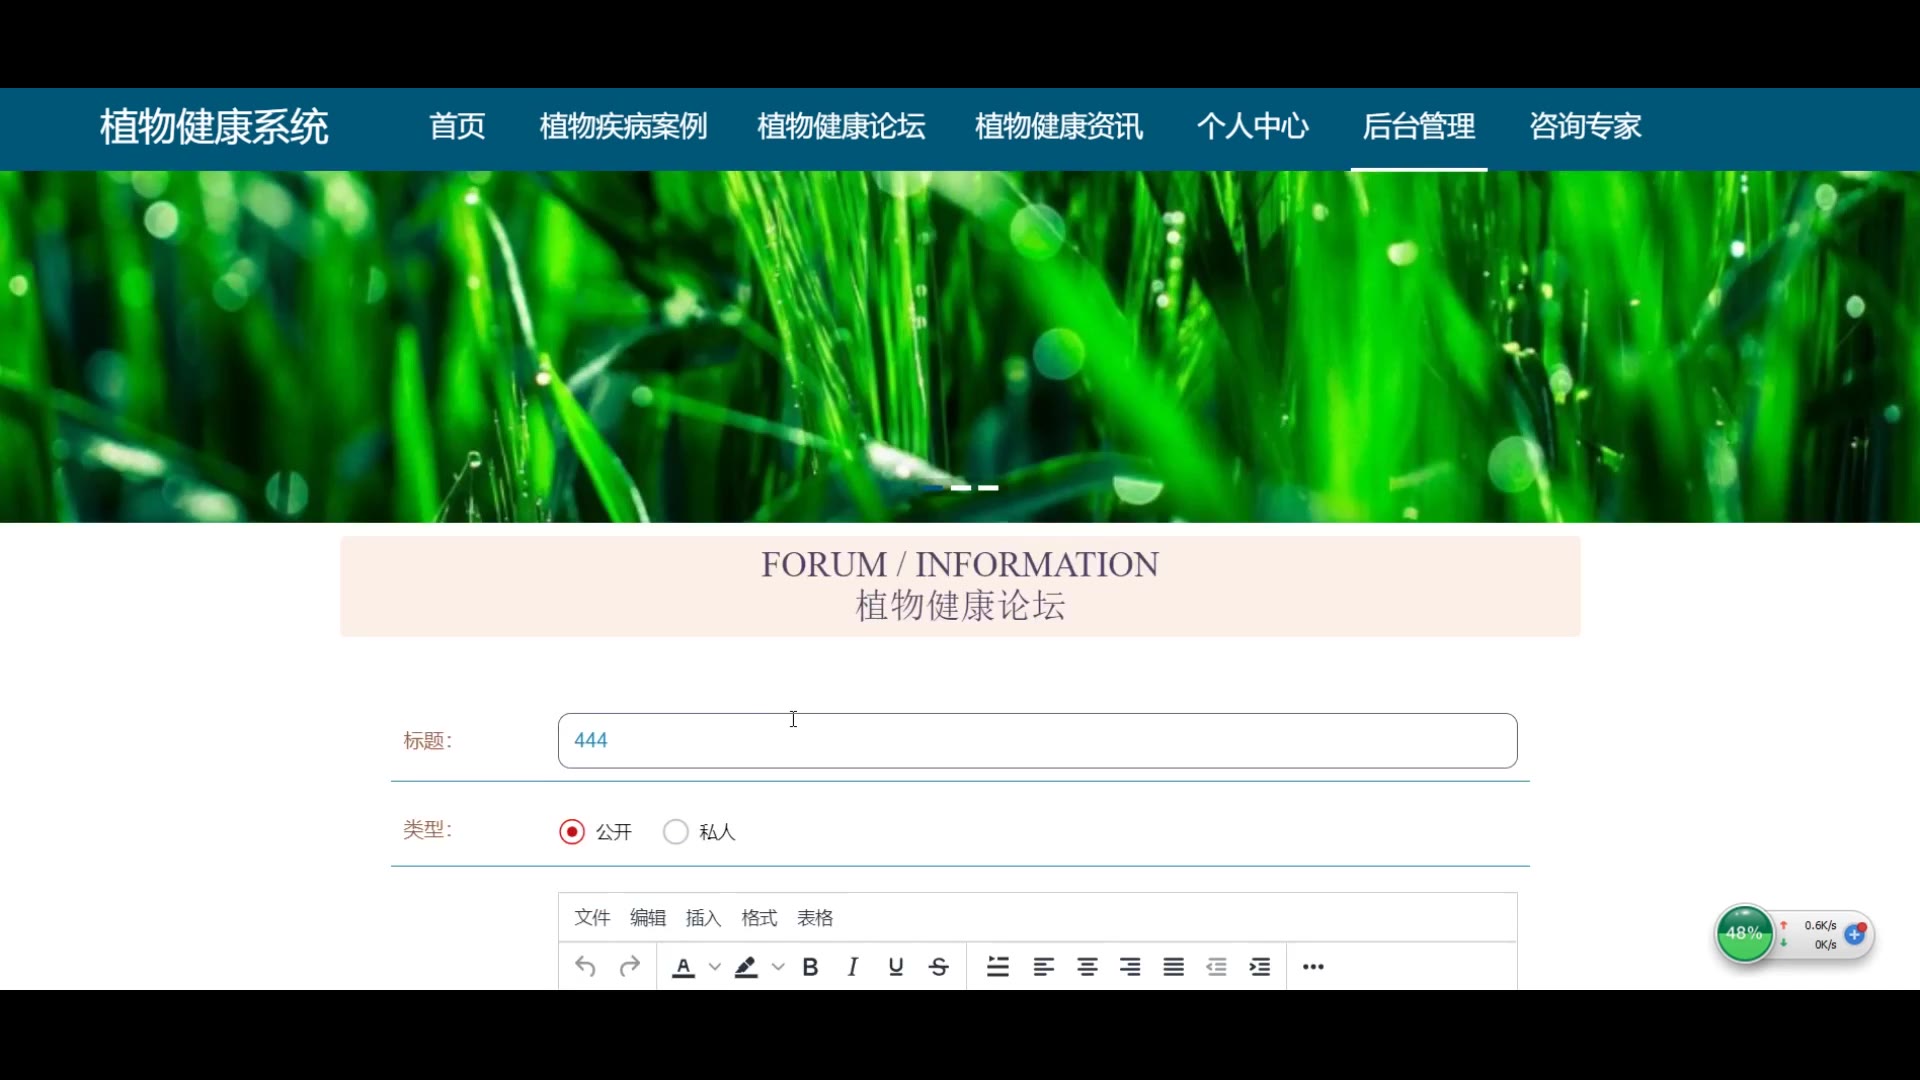1920x1080 pixels.
Task: Open the 插入 editor menu
Action: point(703,918)
